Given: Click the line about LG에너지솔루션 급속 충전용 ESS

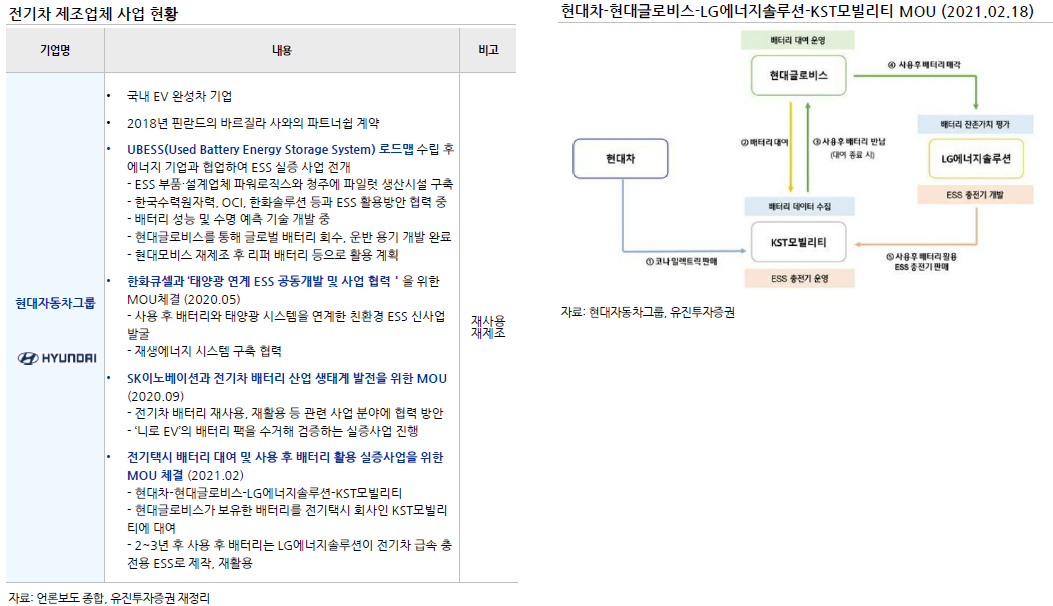Looking at the screenshot, I should click(289, 554).
